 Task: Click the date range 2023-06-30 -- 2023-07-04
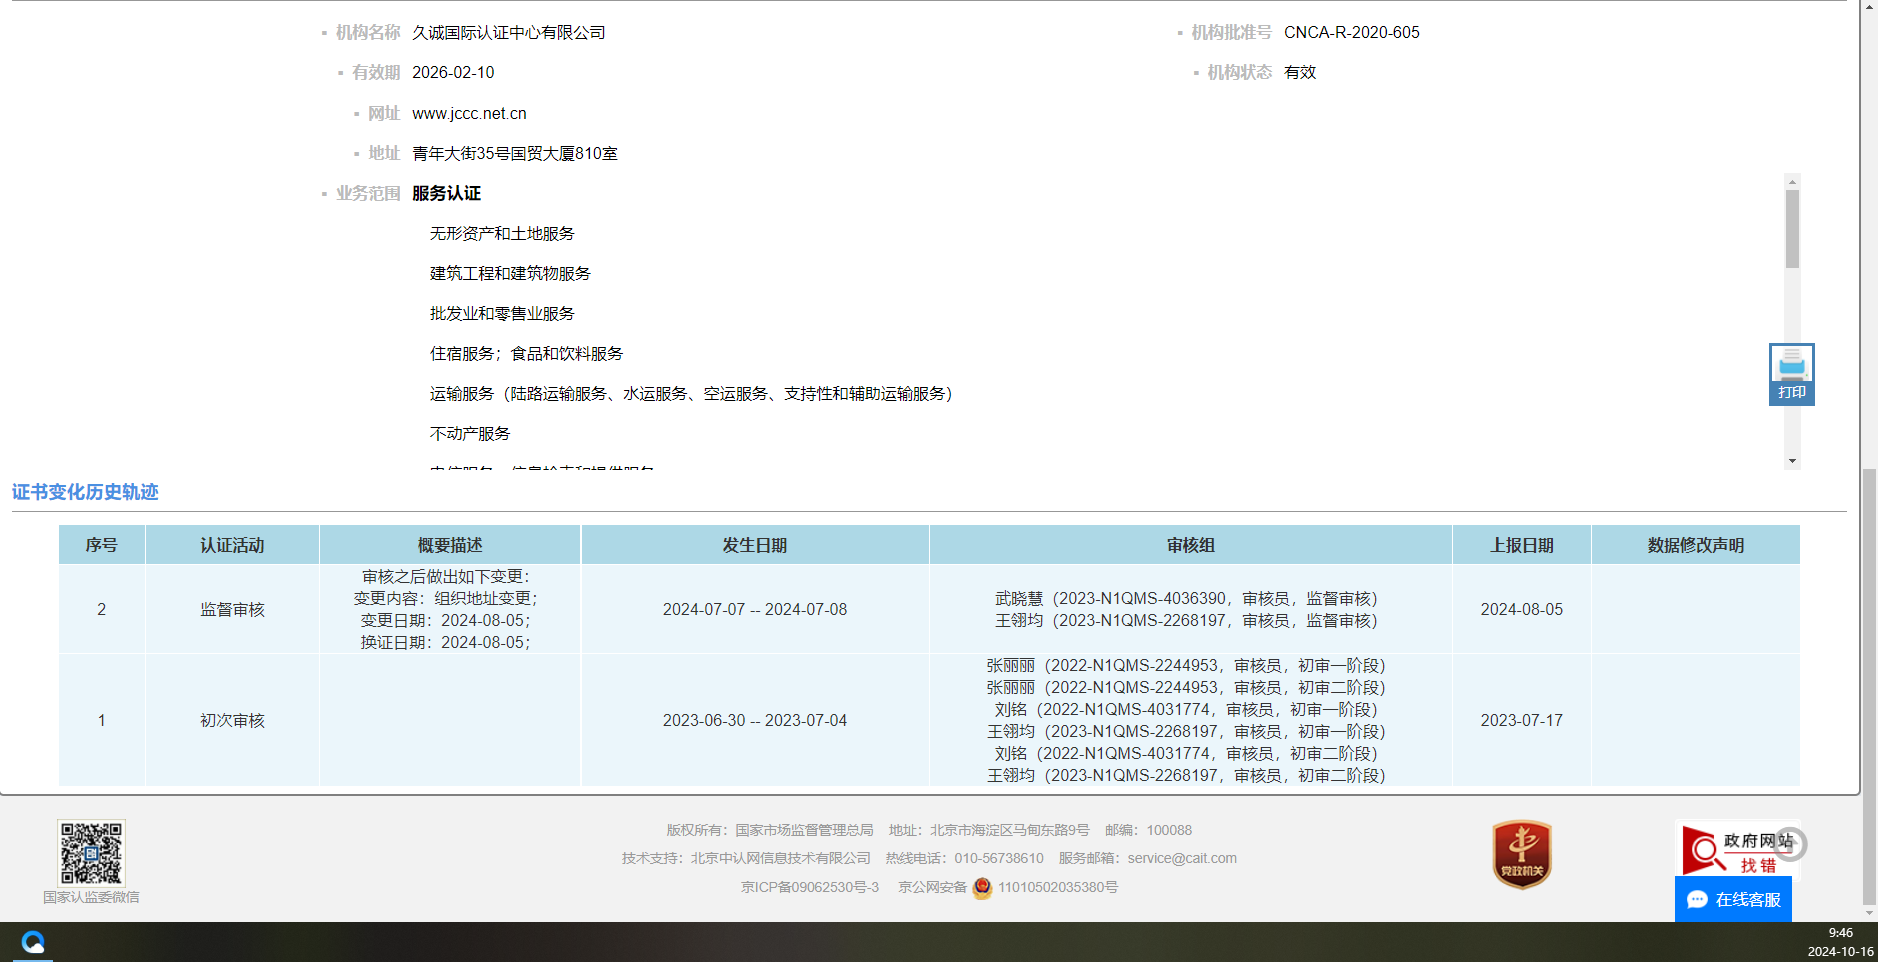point(755,720)
